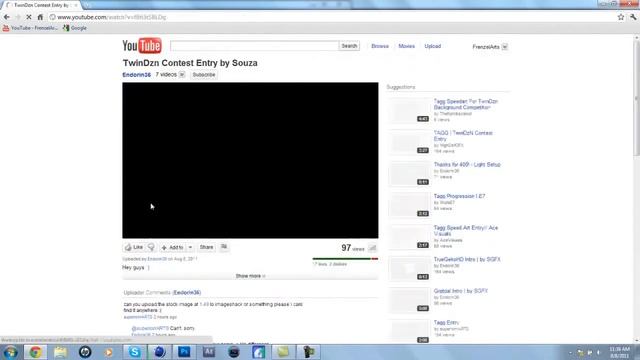Open the Add to dropdown arrow
This screenshot has height=360, width=640.
[x=190, y=247]
